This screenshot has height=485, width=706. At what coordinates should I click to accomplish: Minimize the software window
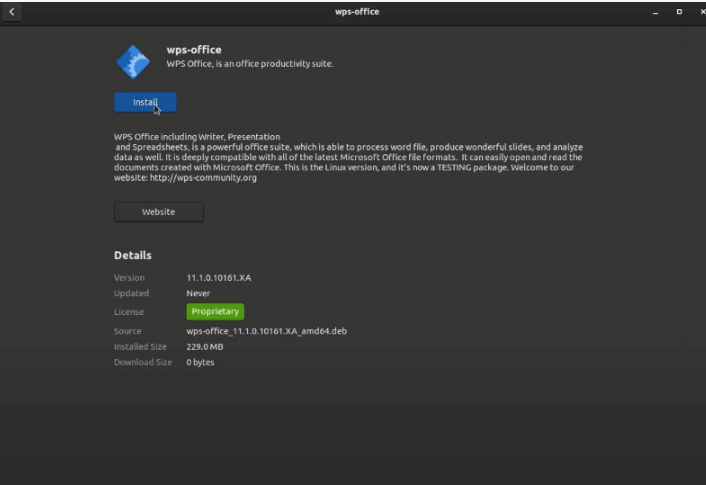(656, 12)
